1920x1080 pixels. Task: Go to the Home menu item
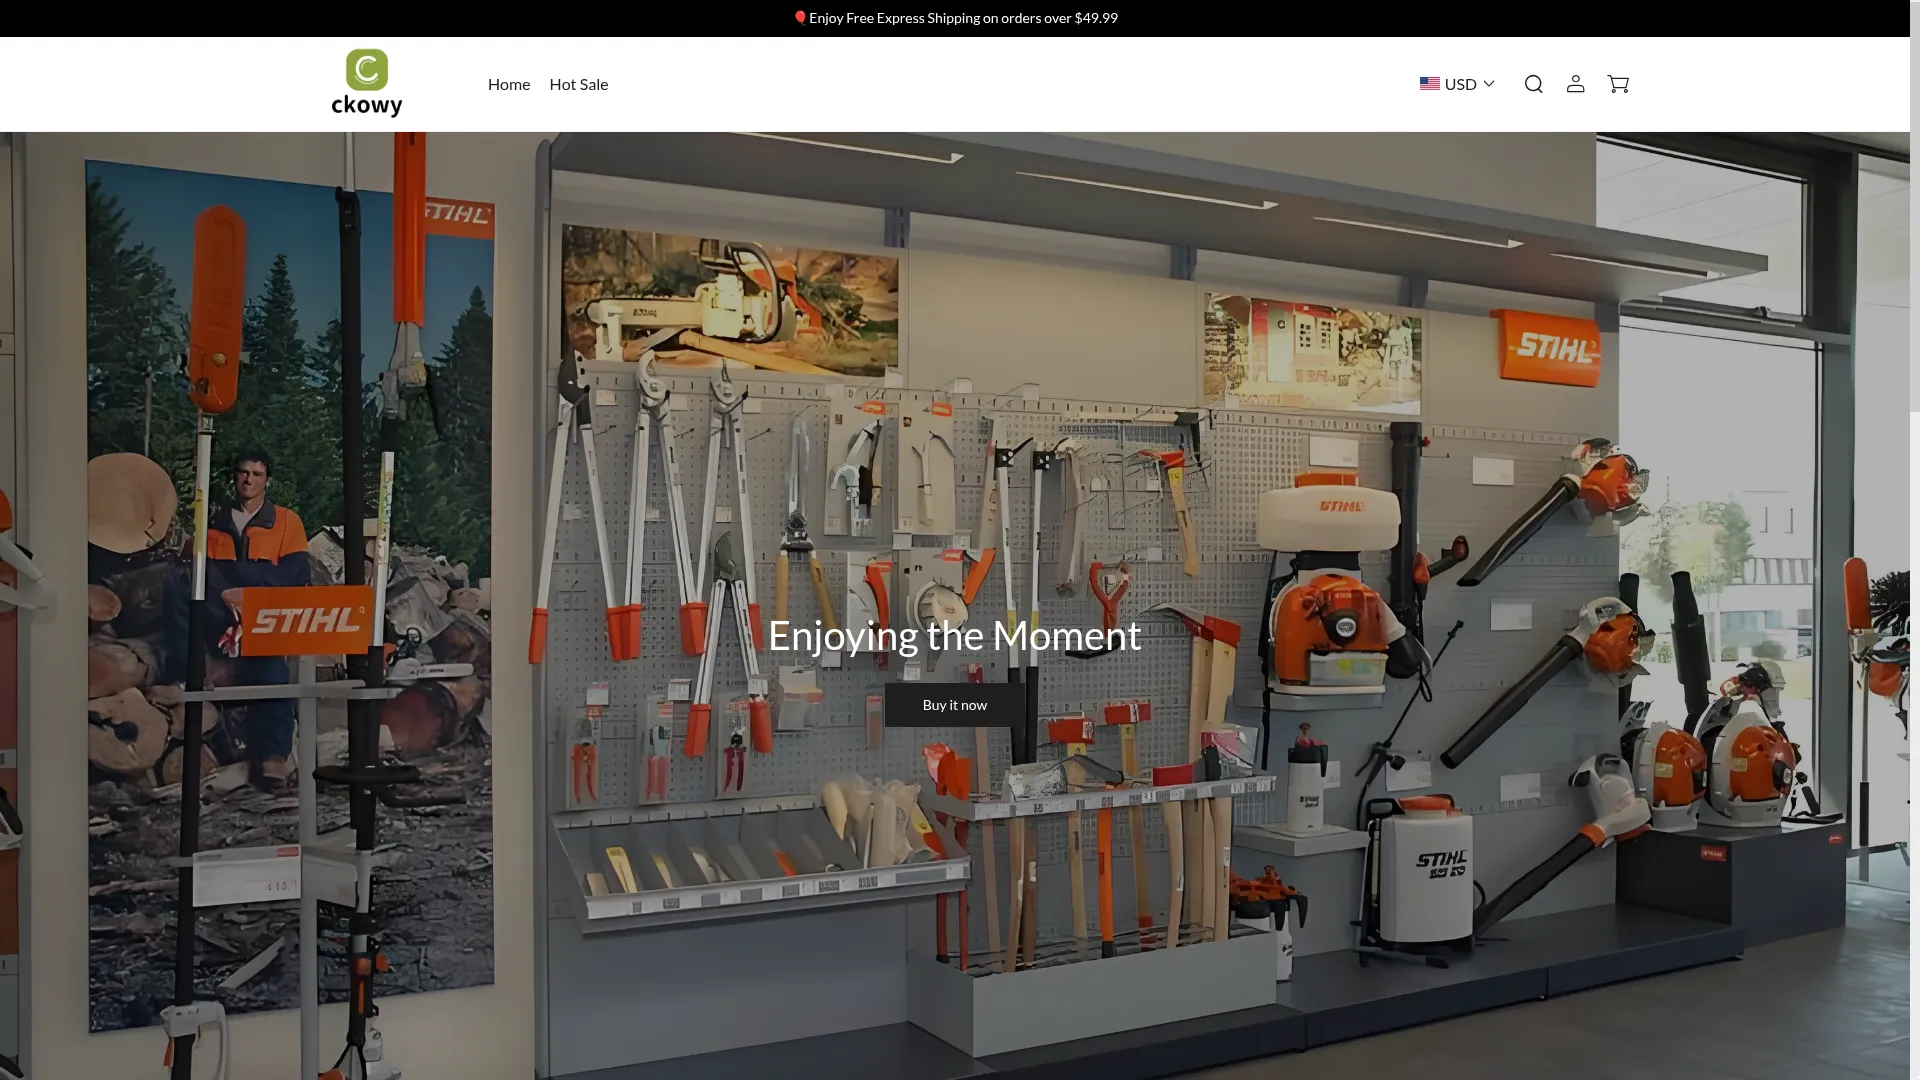point(509,84)
